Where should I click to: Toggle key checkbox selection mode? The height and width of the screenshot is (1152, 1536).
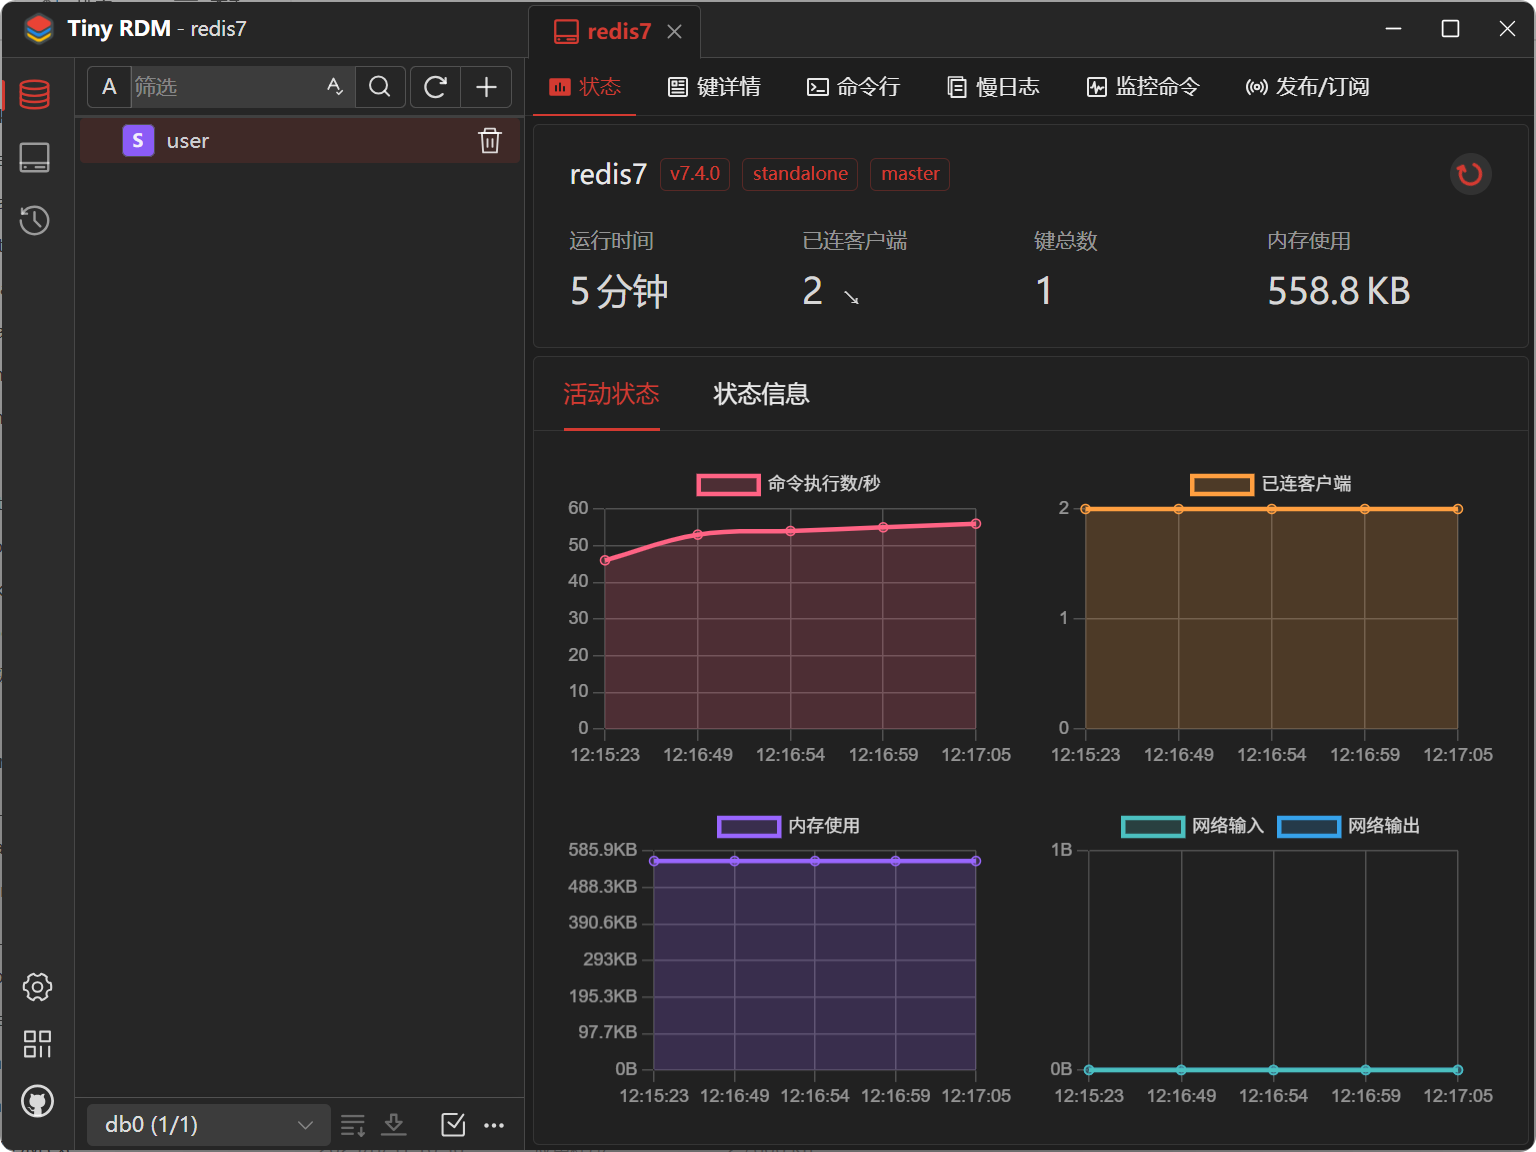(453, 1125)
